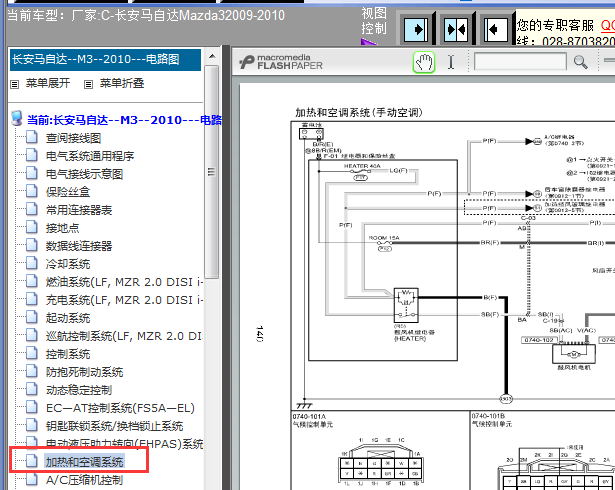Open 充电系统(LF, MZR 2.0 DISI) entry
The height and width of the screenshot is (490, 615).
124,300
